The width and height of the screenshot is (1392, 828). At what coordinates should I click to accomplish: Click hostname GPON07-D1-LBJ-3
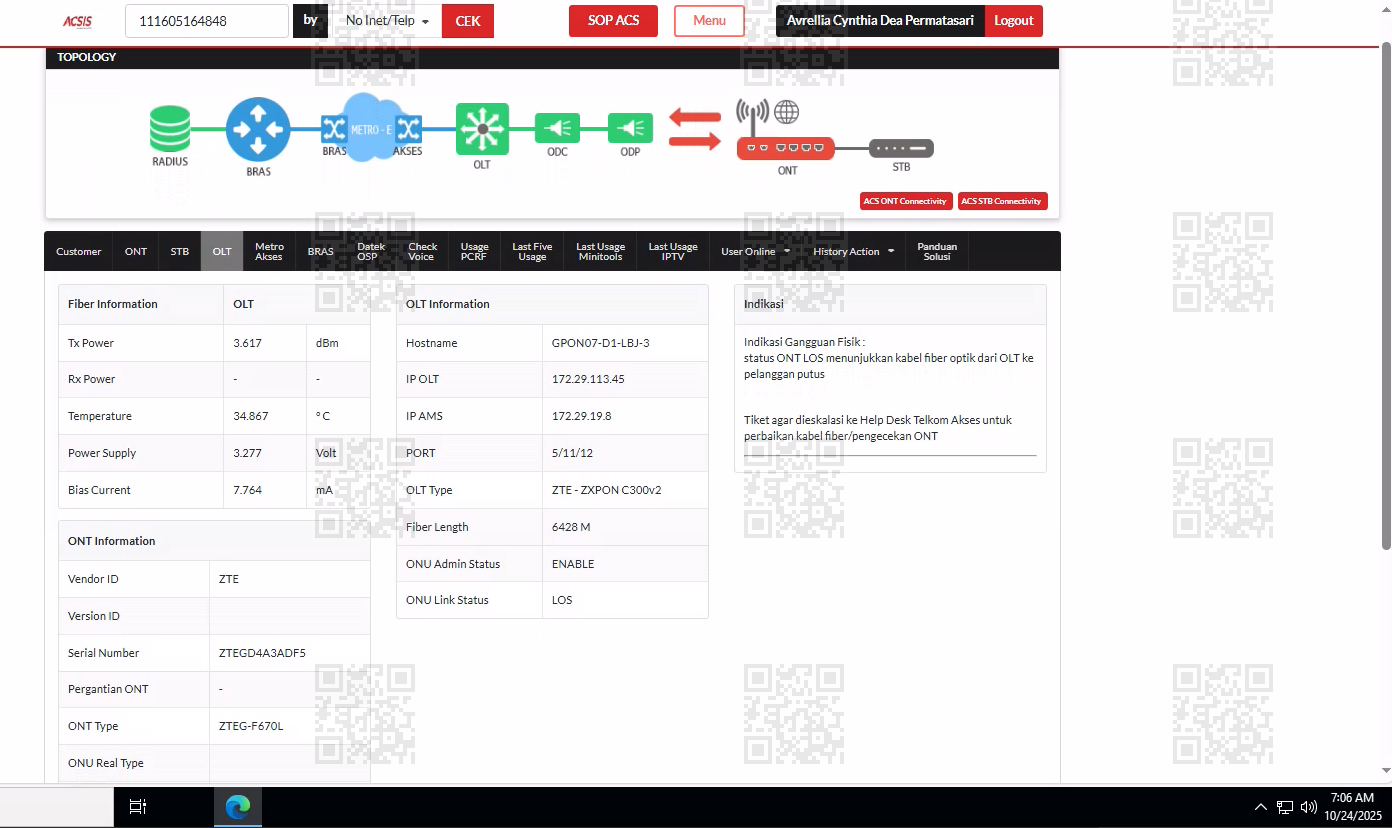click(x=600, y=343)
